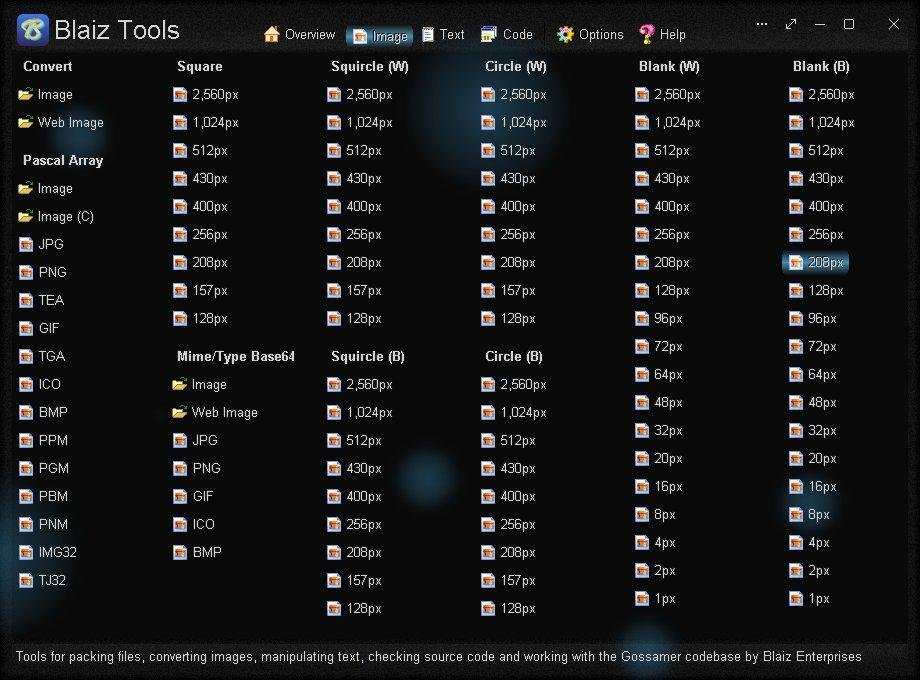Switch to the Code tab
The image size is (920, 680).
pyautogui.click(x=507, y=35)
